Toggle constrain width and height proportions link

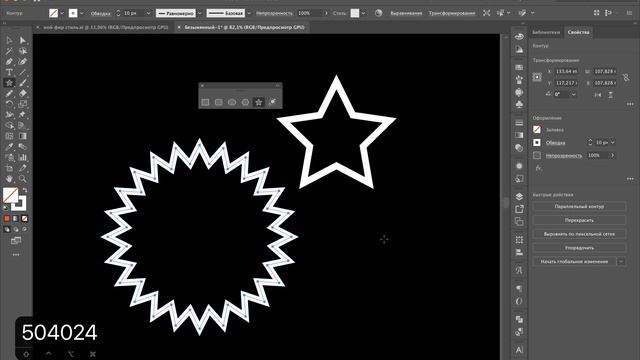[626, 77]
